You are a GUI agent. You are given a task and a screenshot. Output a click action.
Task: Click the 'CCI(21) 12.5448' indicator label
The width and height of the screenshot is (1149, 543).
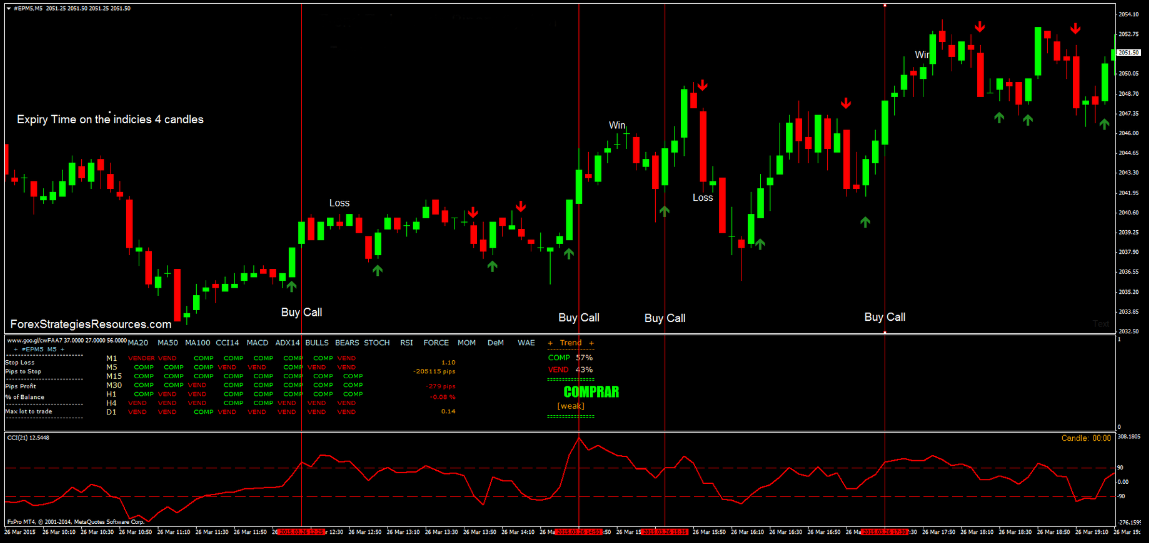pos(31,437)
